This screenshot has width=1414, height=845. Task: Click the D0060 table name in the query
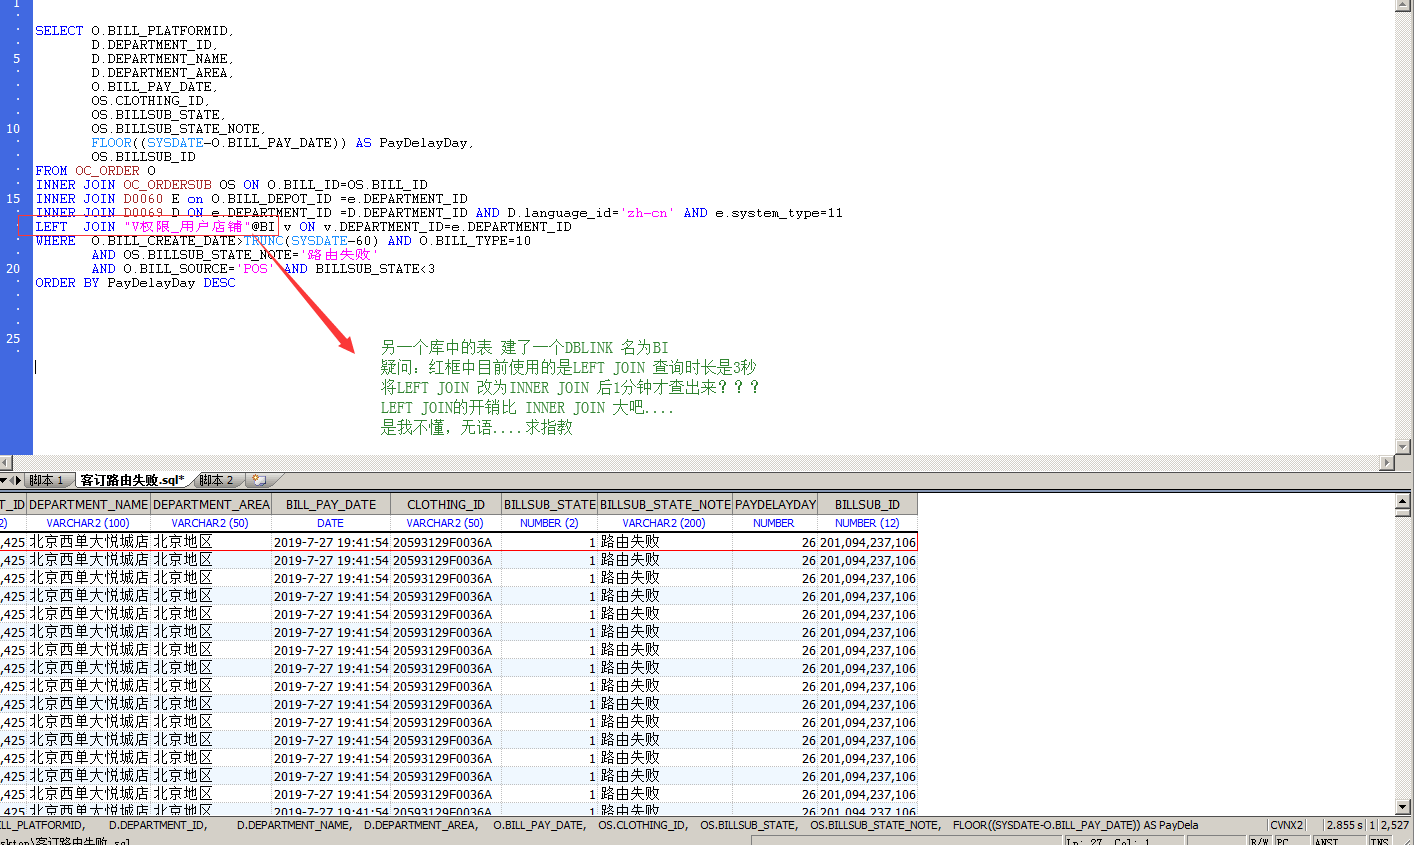tap(143, 199)
